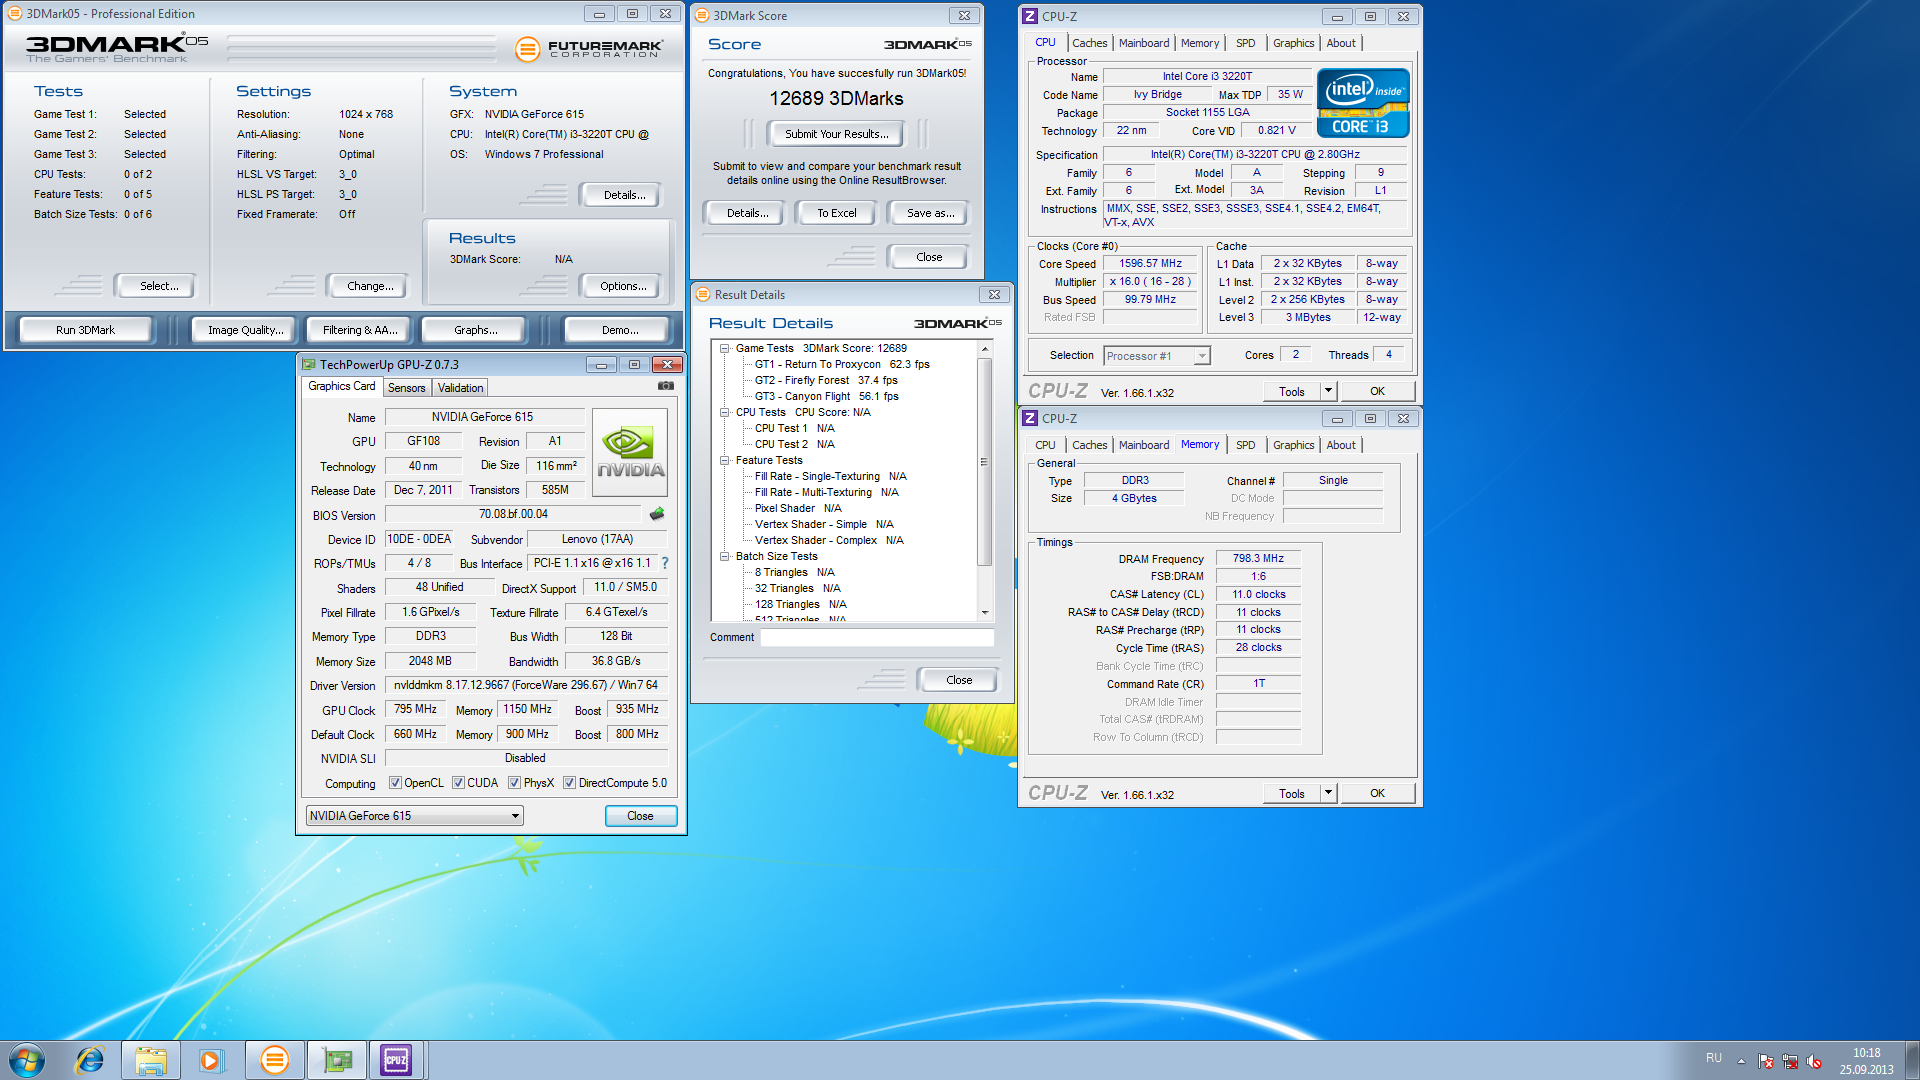This screenshot has height=1080, width=1920.
Task: Switch to Validation tab in GPU-Z
Action: tap(460, 388)
